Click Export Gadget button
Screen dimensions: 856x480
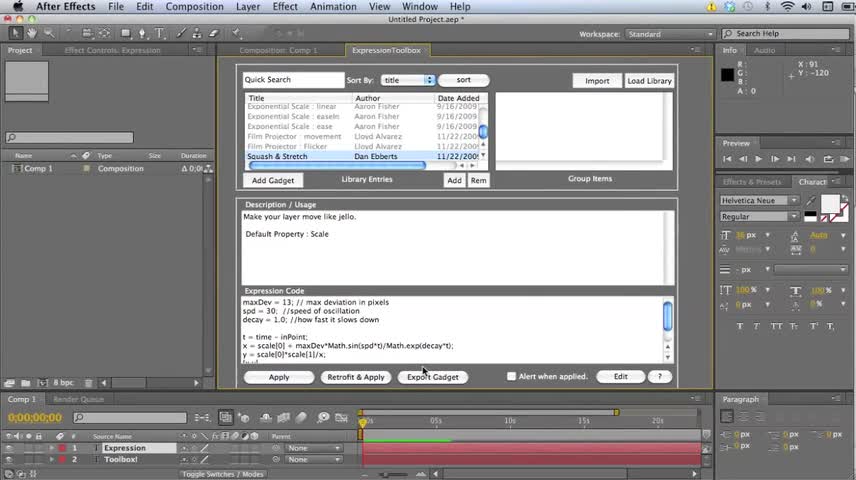click(x=432, y=377)
